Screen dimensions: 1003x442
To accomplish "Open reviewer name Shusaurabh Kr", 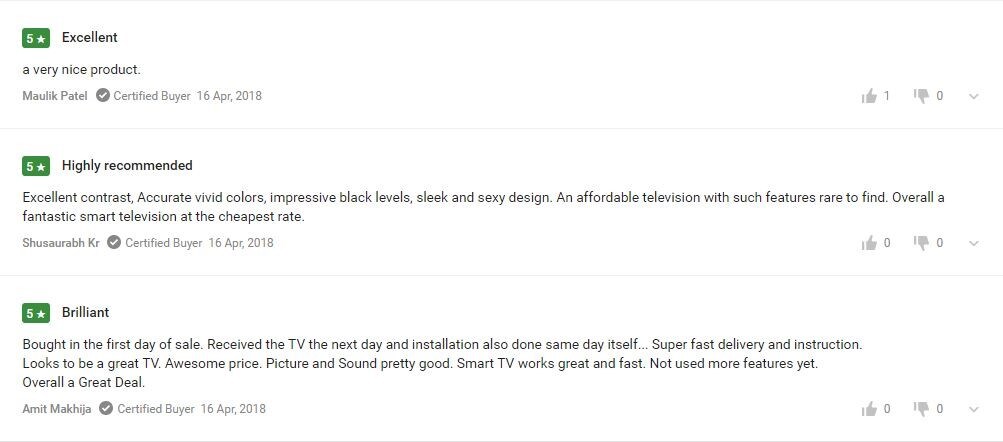I will click(61, 243).
